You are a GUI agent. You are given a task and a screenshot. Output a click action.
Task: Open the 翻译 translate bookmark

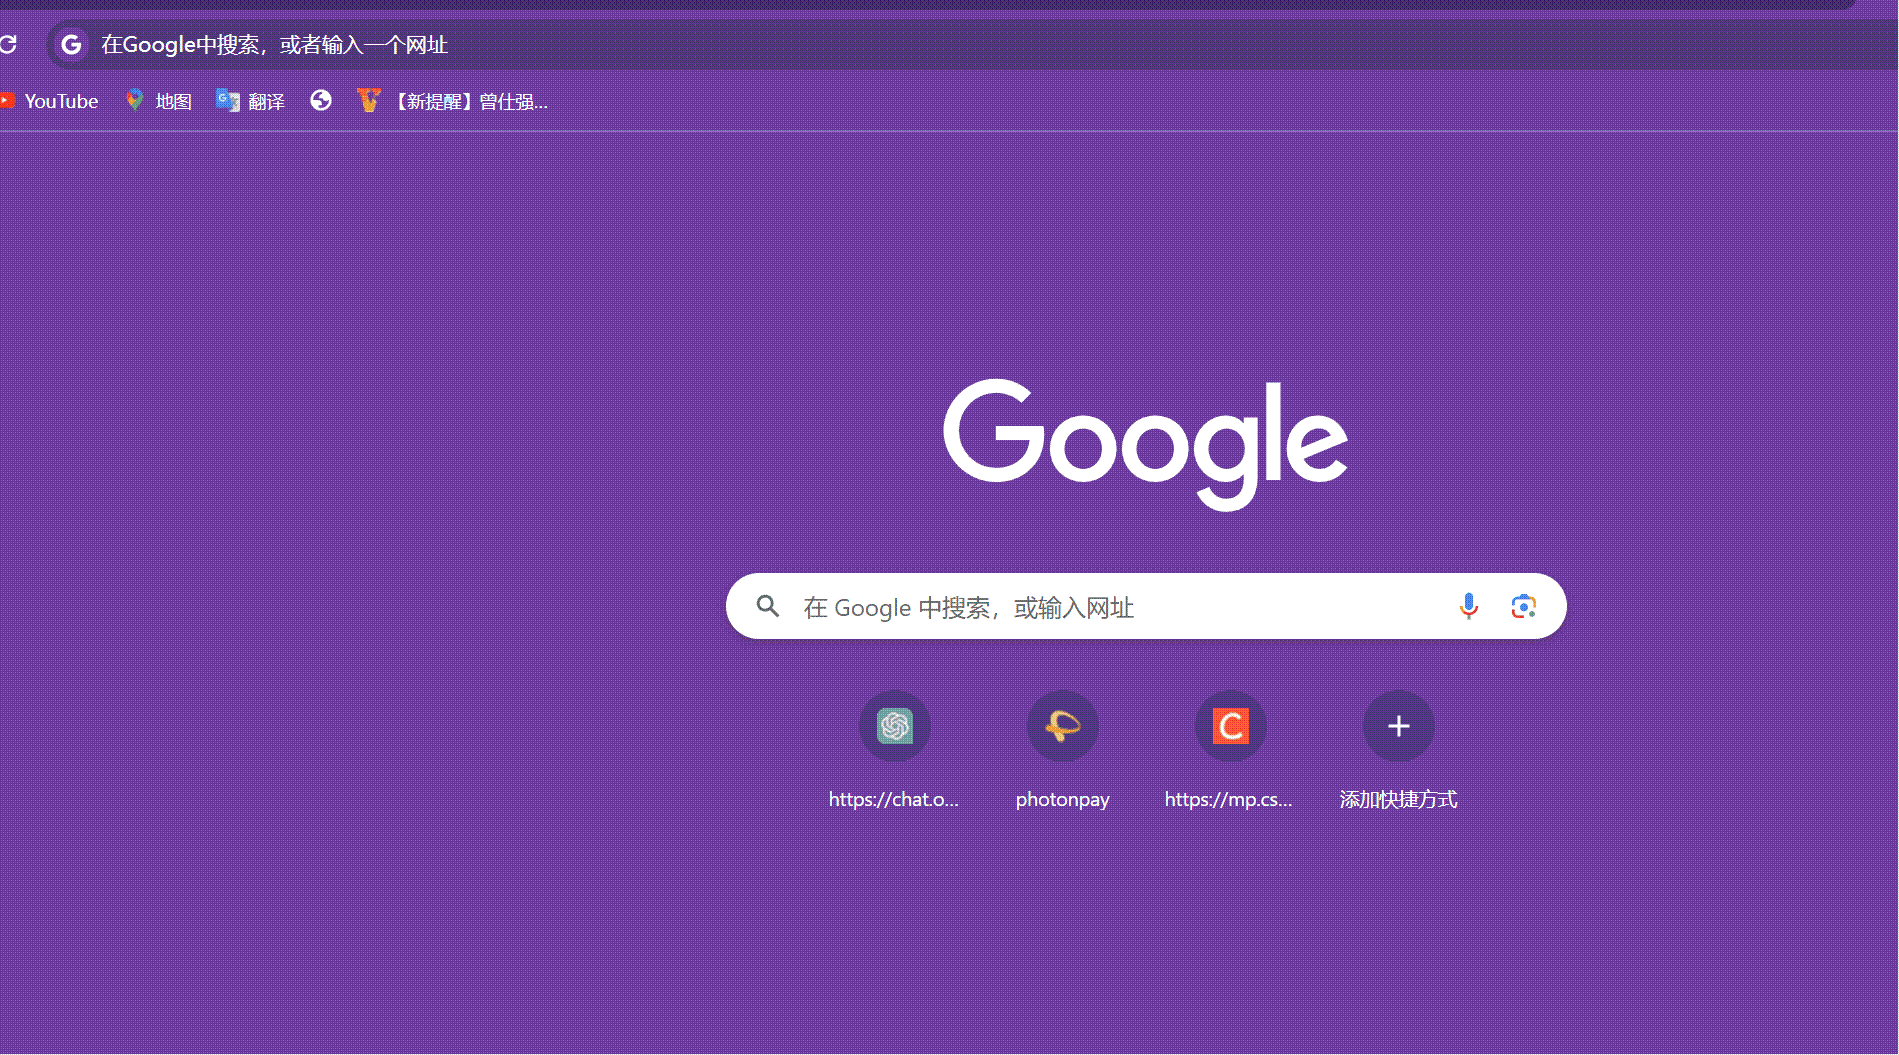pyautogui.click(x=251, y=101)
